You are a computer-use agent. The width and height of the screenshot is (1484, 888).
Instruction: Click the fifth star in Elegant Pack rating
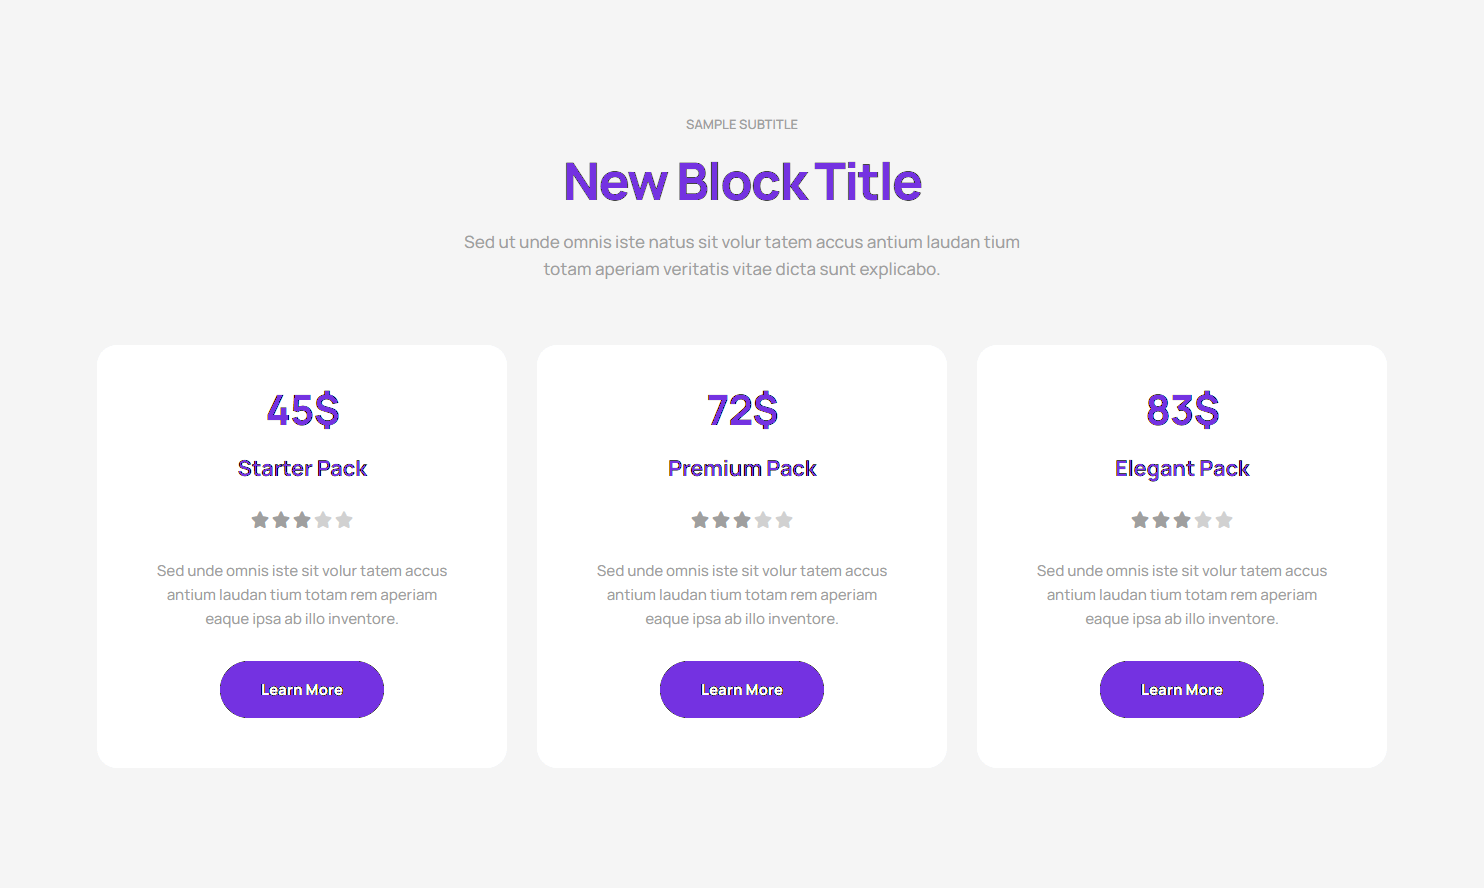point(1224,520)
